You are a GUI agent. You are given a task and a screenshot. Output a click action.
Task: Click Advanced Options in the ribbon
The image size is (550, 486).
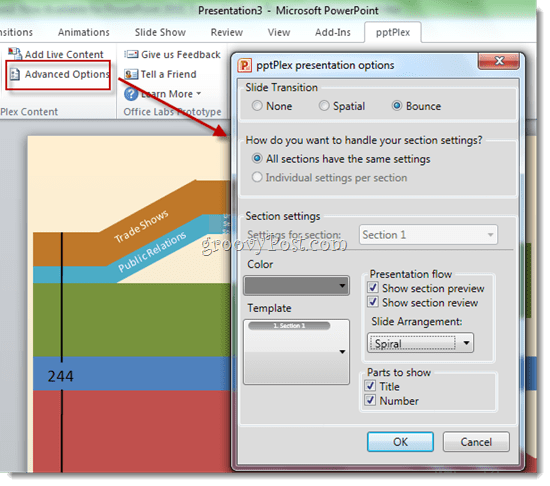point(58,74)
